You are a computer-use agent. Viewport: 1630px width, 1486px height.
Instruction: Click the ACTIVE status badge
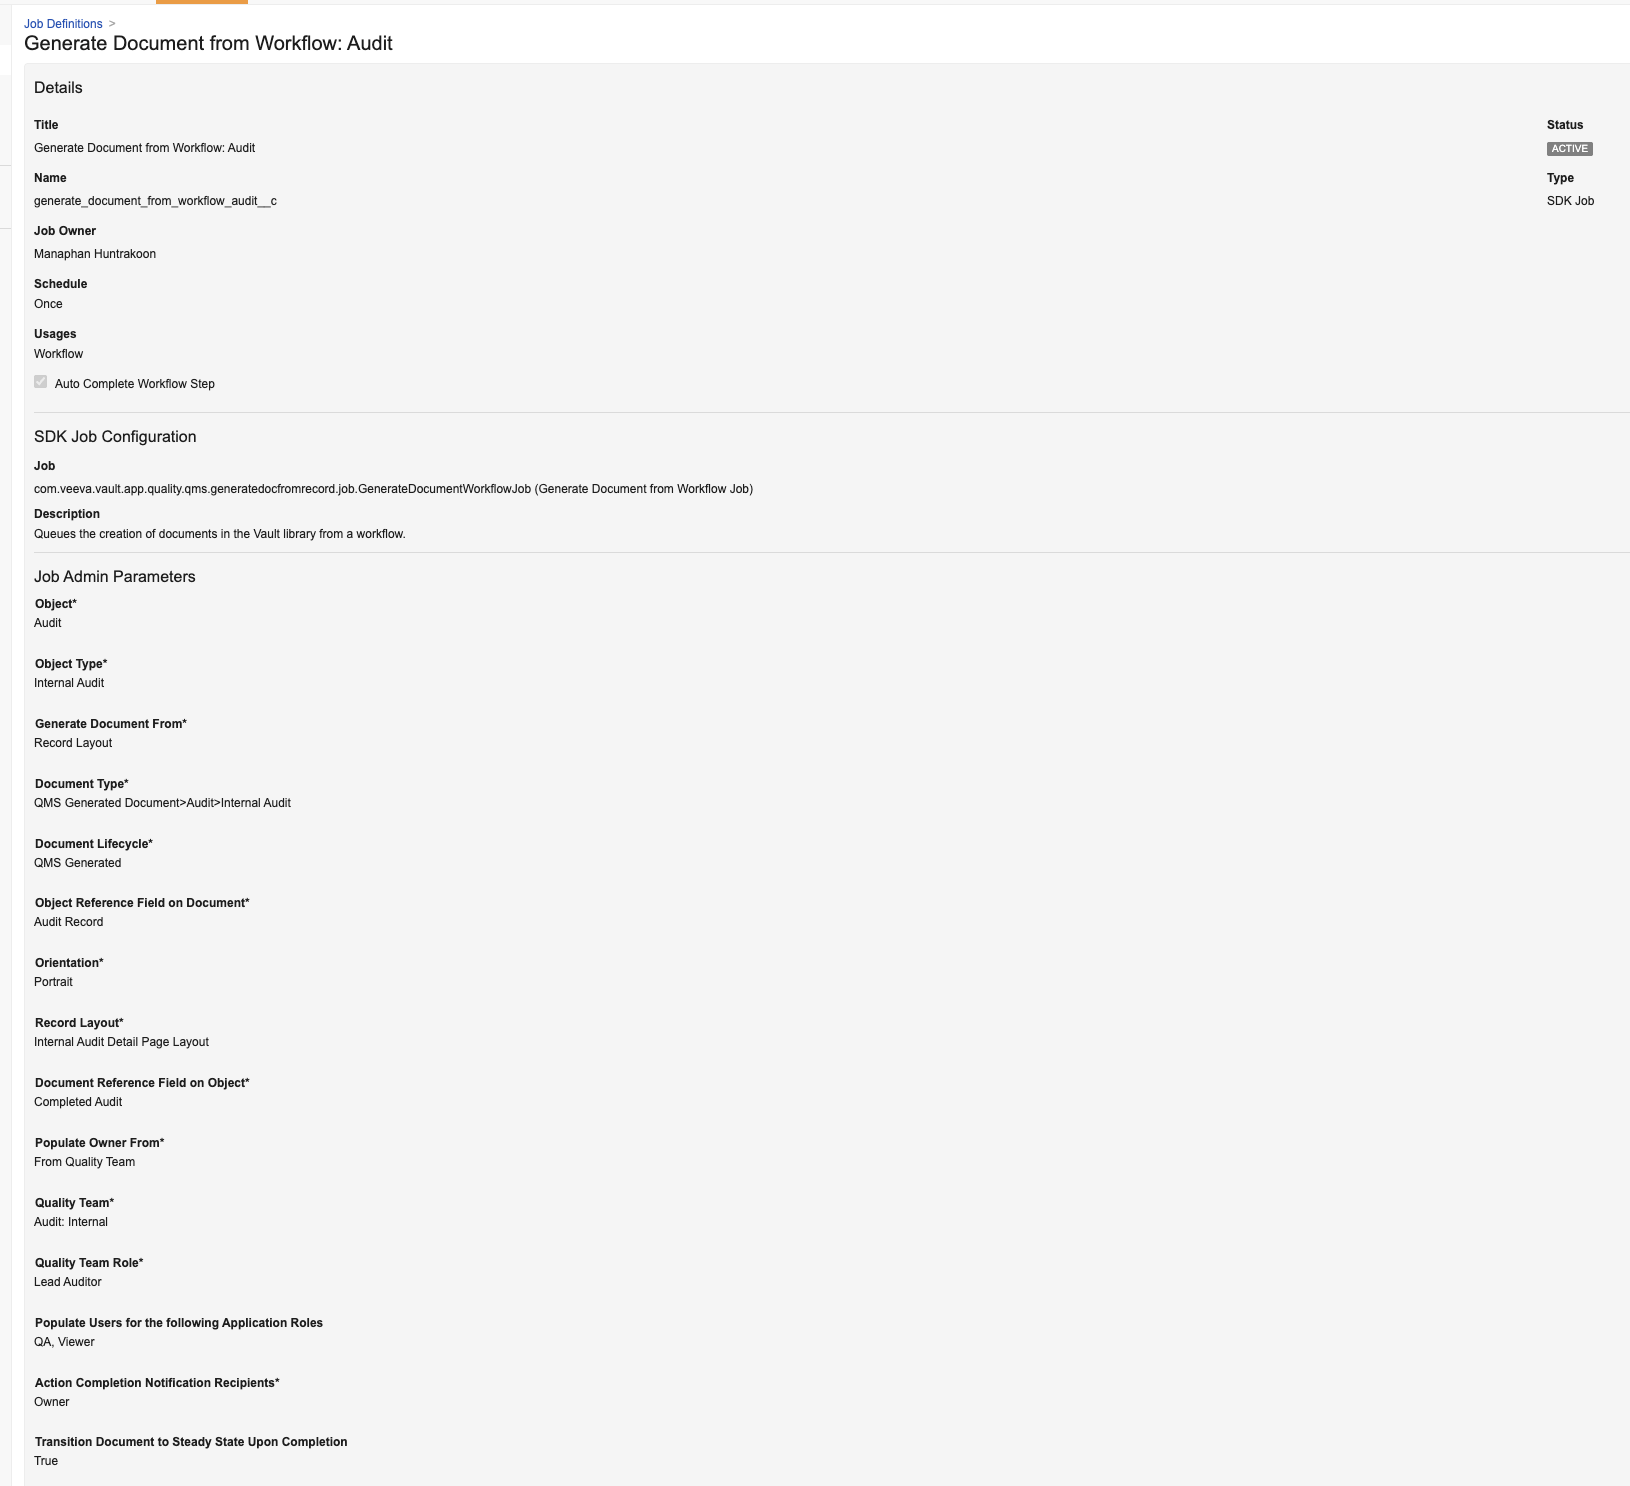[x=1569, y=149]
